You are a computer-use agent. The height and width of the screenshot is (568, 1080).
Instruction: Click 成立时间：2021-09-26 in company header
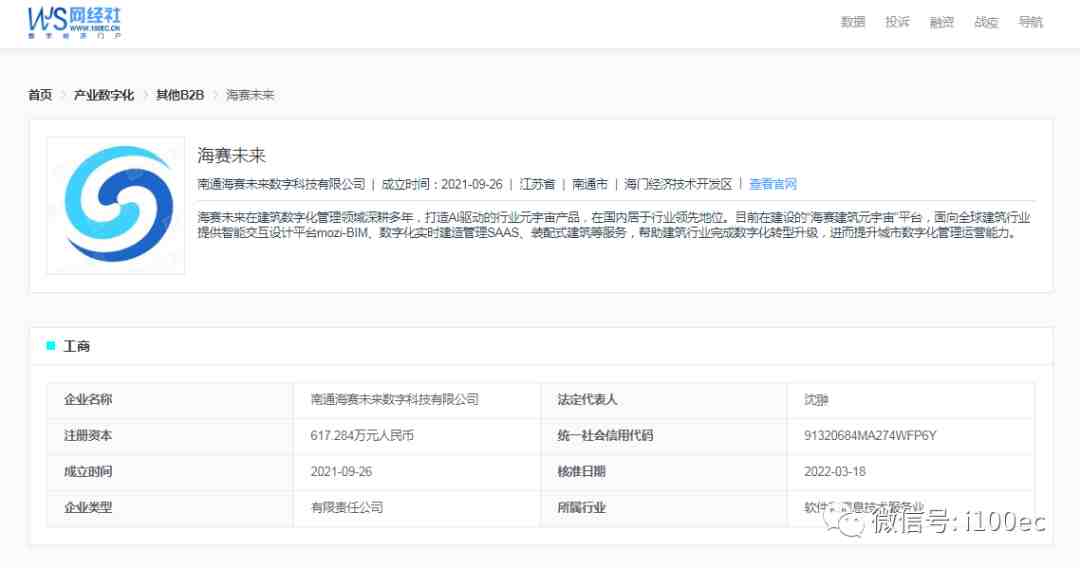click(x=442, y=184)
